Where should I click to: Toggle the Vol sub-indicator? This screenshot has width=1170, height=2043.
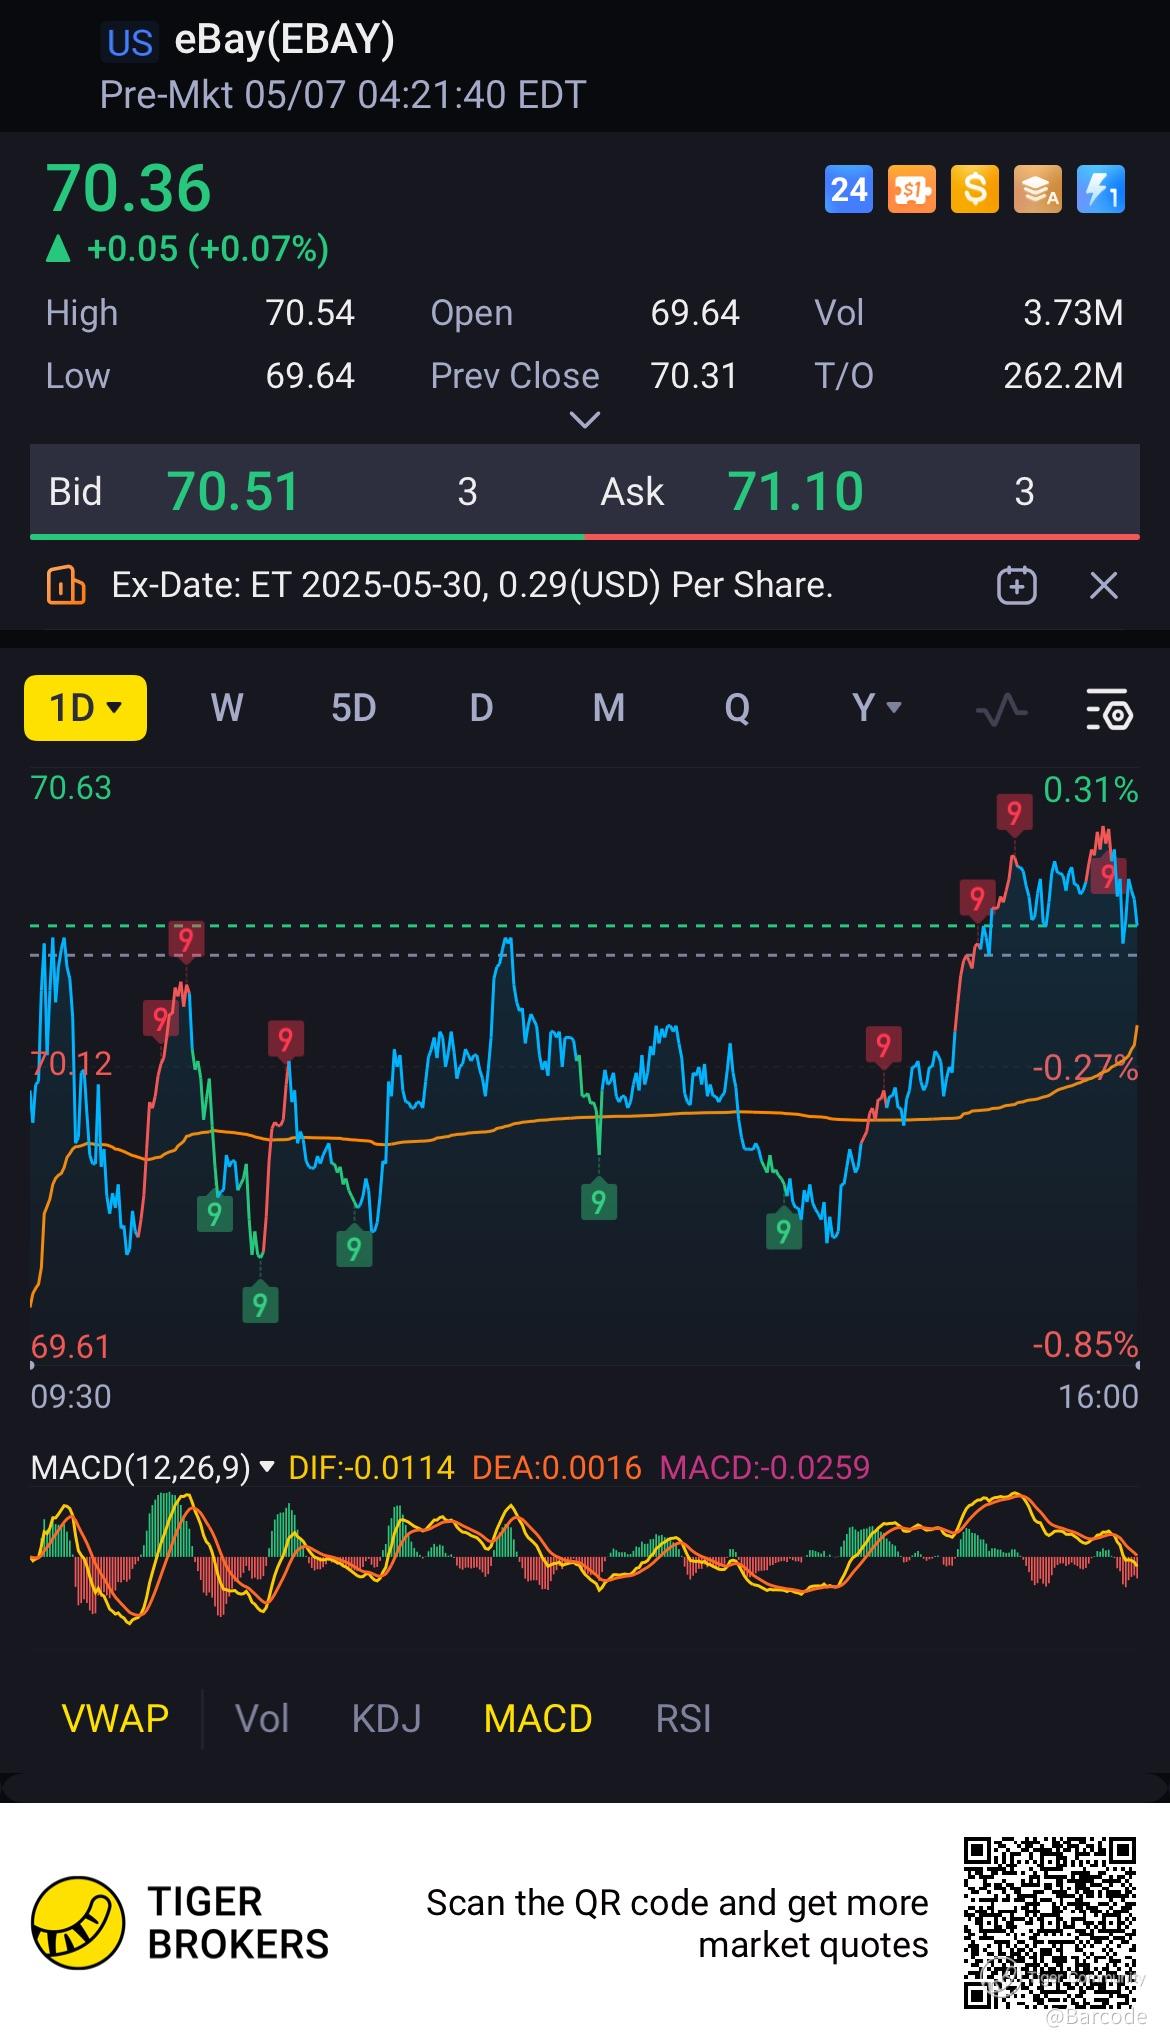[x=262, y=1719]
